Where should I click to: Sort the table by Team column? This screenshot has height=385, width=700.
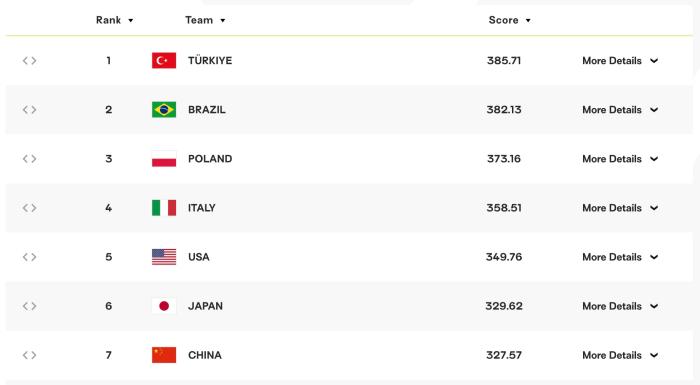pyautogui.click(x=205, y=20)
